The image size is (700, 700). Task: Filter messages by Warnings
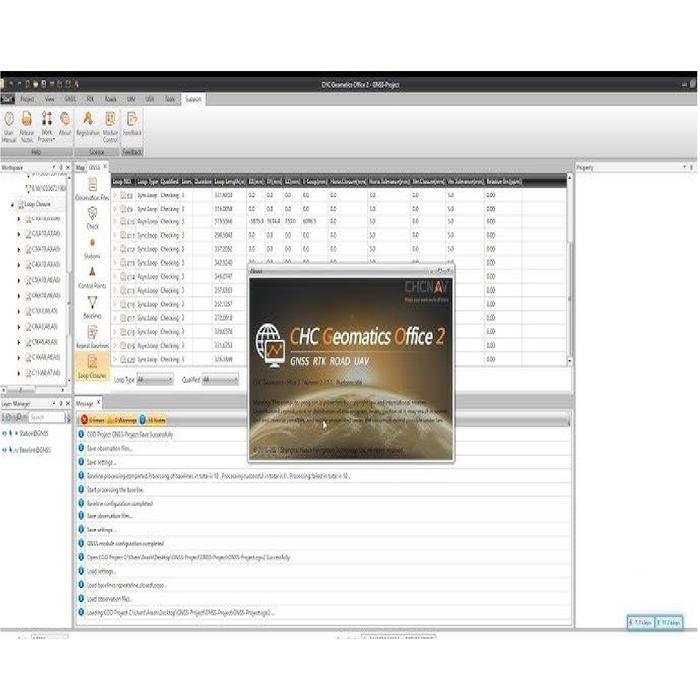[122, 420]
